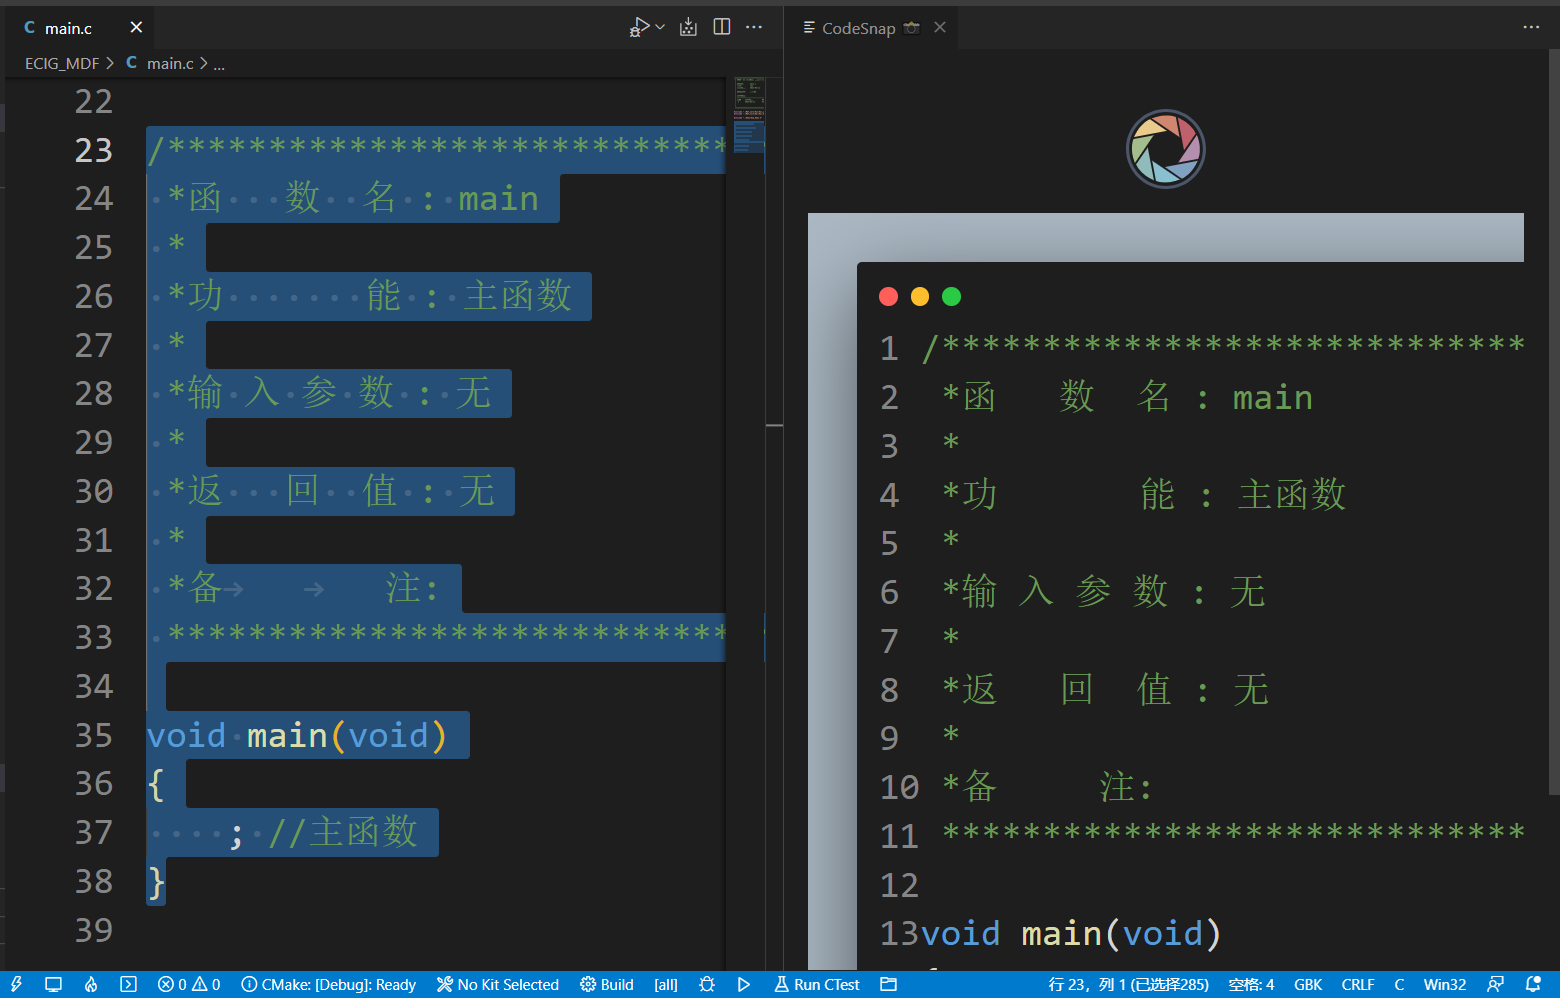Click the CodeSnap shutter capture icon
Screen dimensions: 1560x998
tap(1166, 149)
